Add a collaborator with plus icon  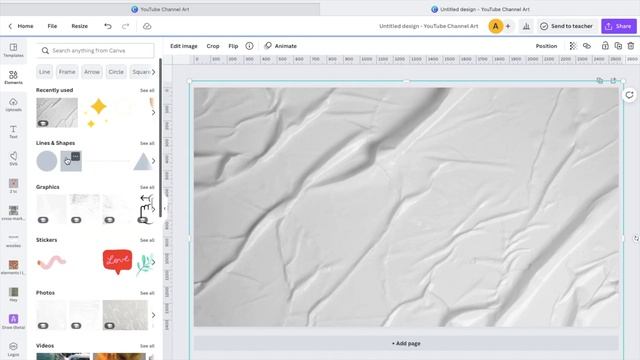click(508, 26)
